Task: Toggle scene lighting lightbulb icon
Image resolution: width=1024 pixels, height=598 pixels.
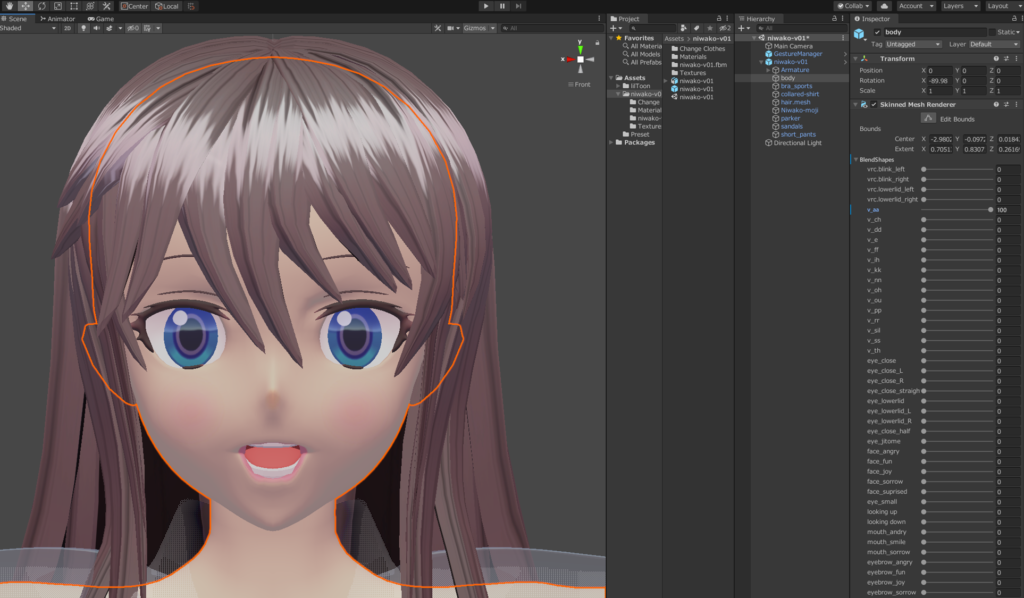Action: click(x=82, y=28)
